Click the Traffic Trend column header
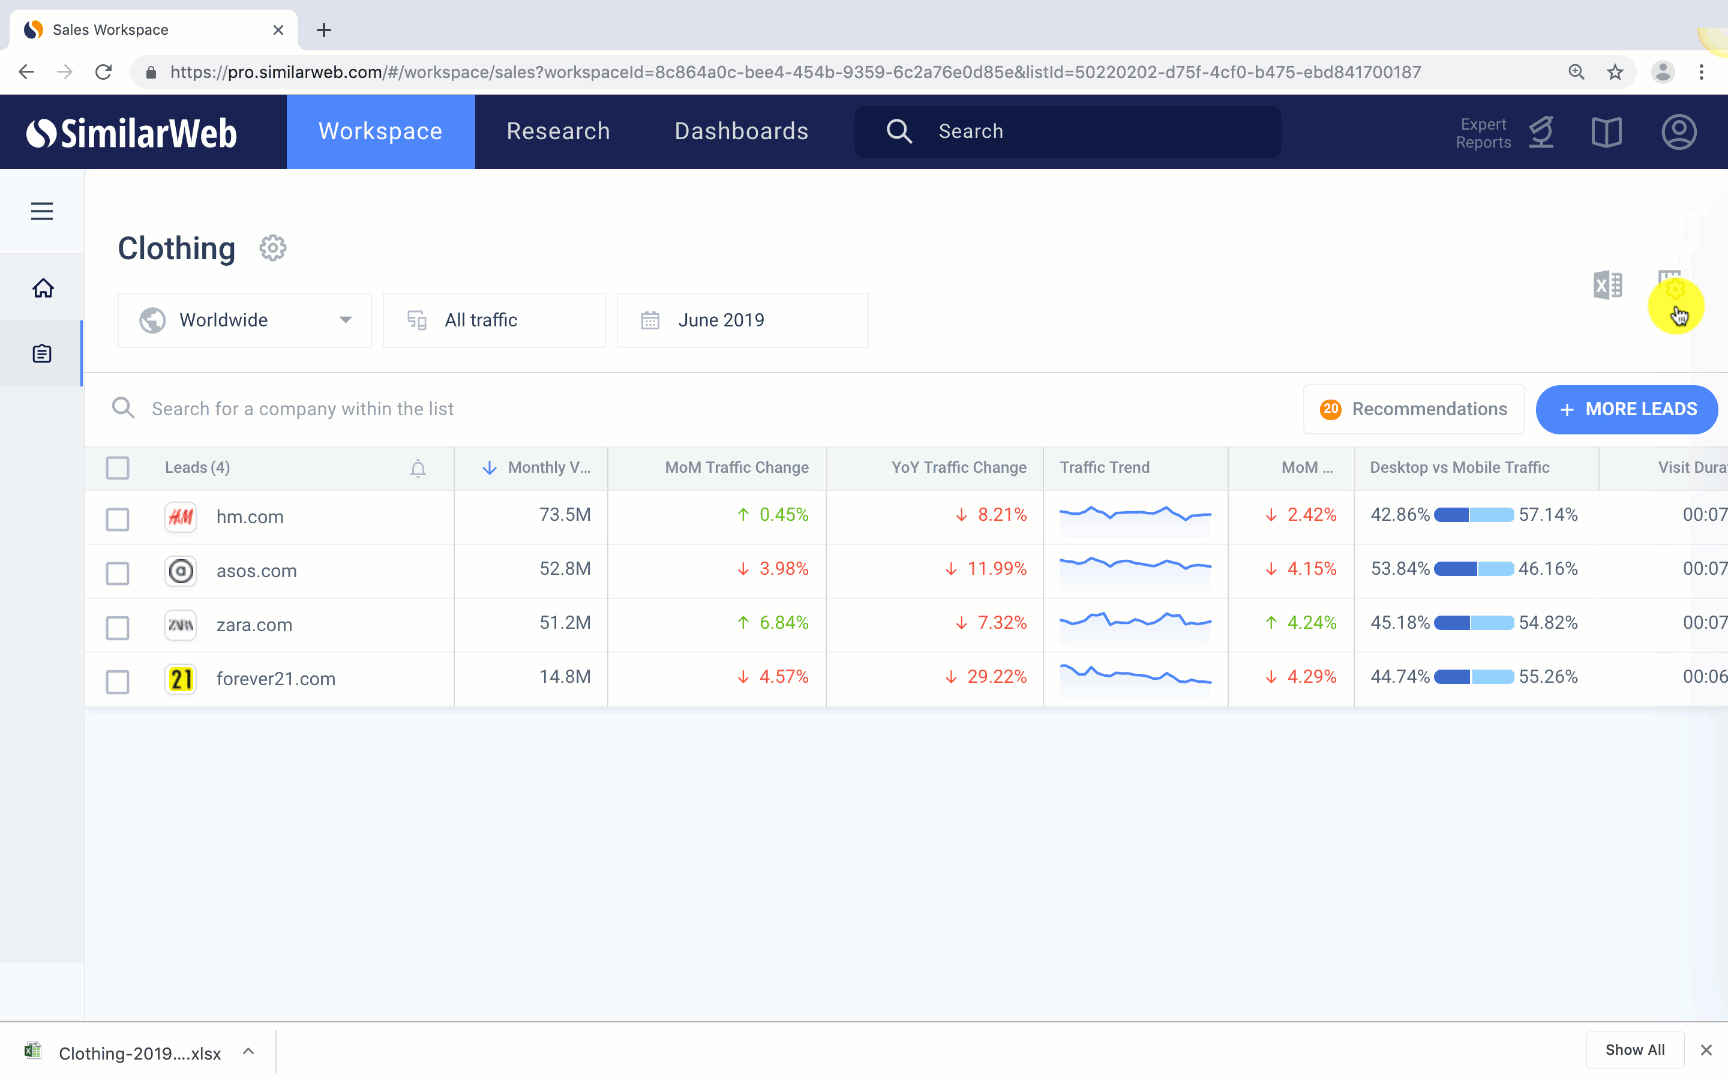 [1104, 468]
